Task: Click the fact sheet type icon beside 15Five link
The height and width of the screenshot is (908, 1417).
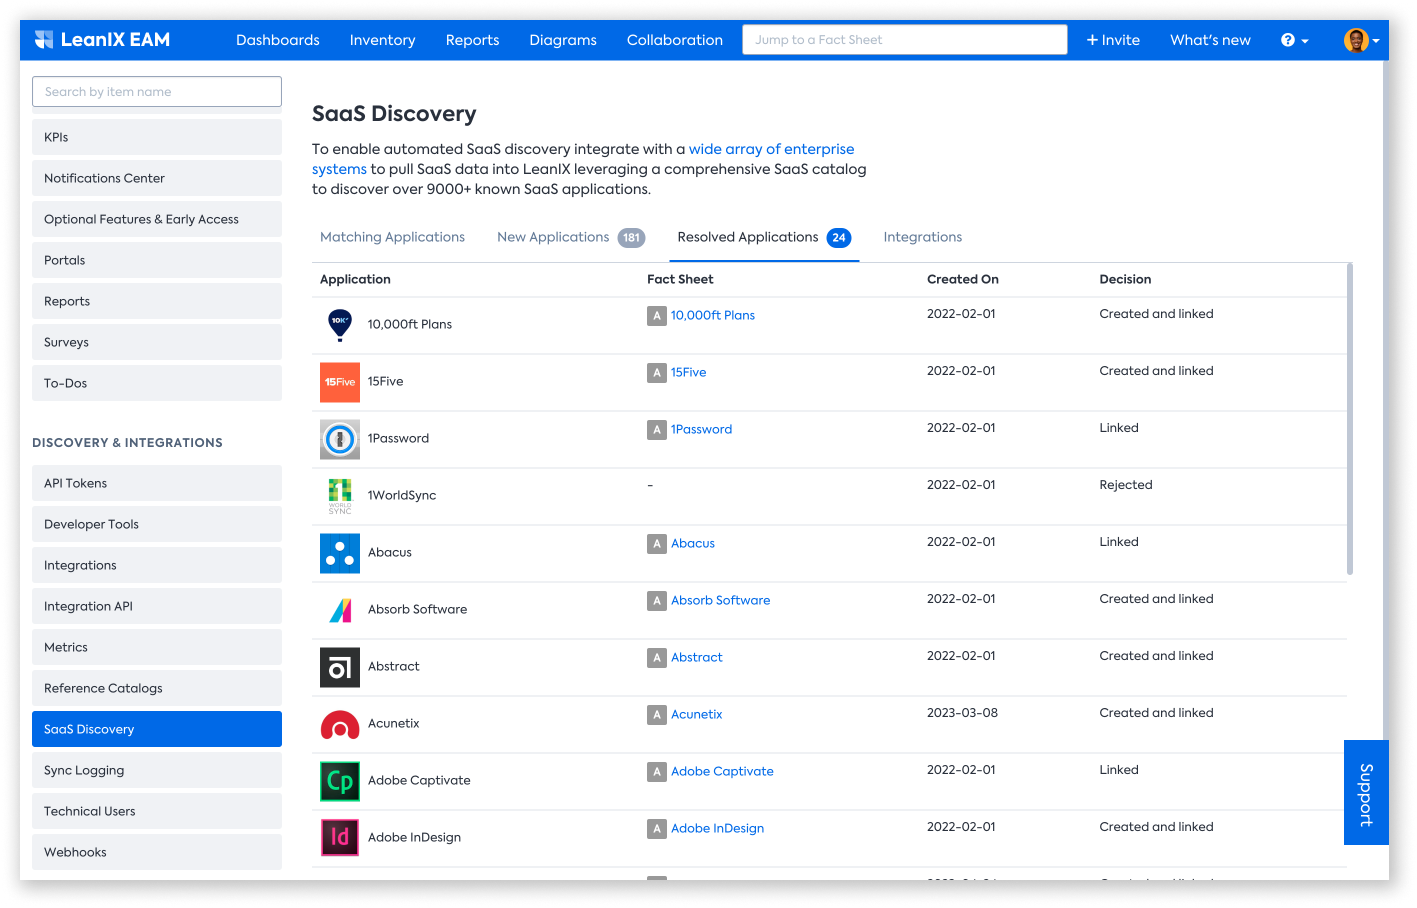Action: click(657, 373)
